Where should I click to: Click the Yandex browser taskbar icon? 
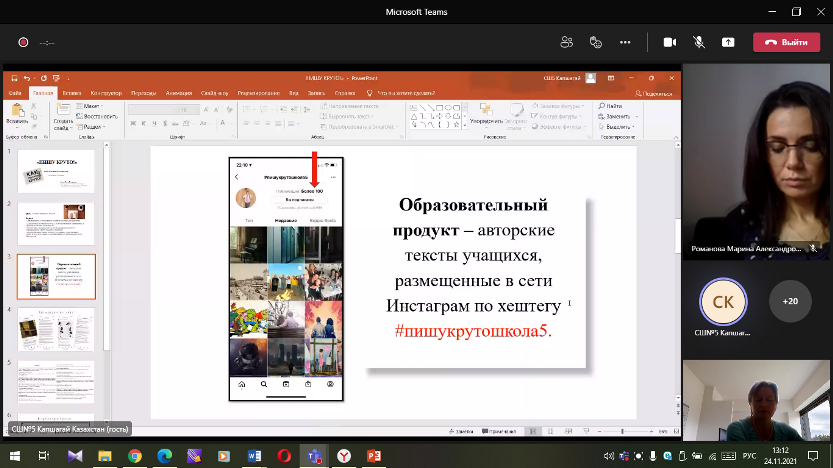[344, 455]
